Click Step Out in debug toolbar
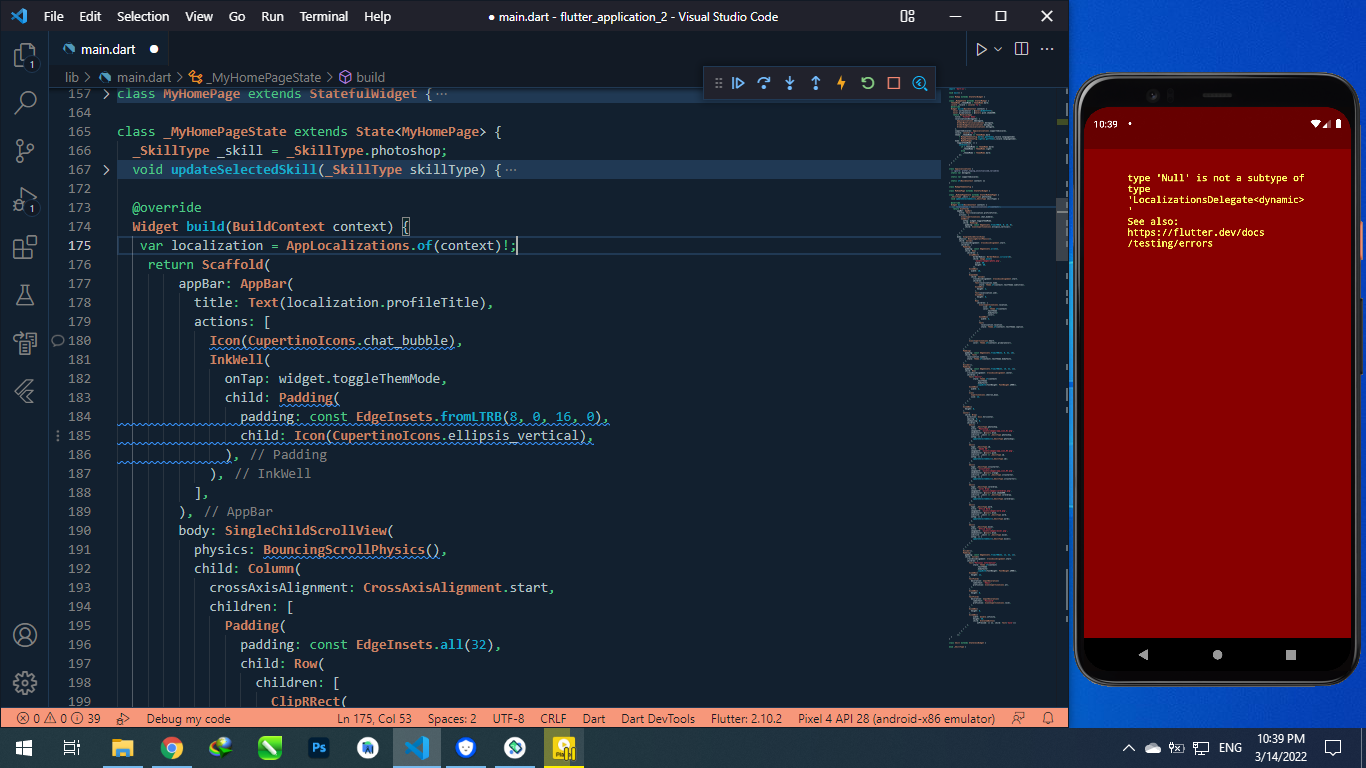 pyautogui.click(x=816, y=83)
